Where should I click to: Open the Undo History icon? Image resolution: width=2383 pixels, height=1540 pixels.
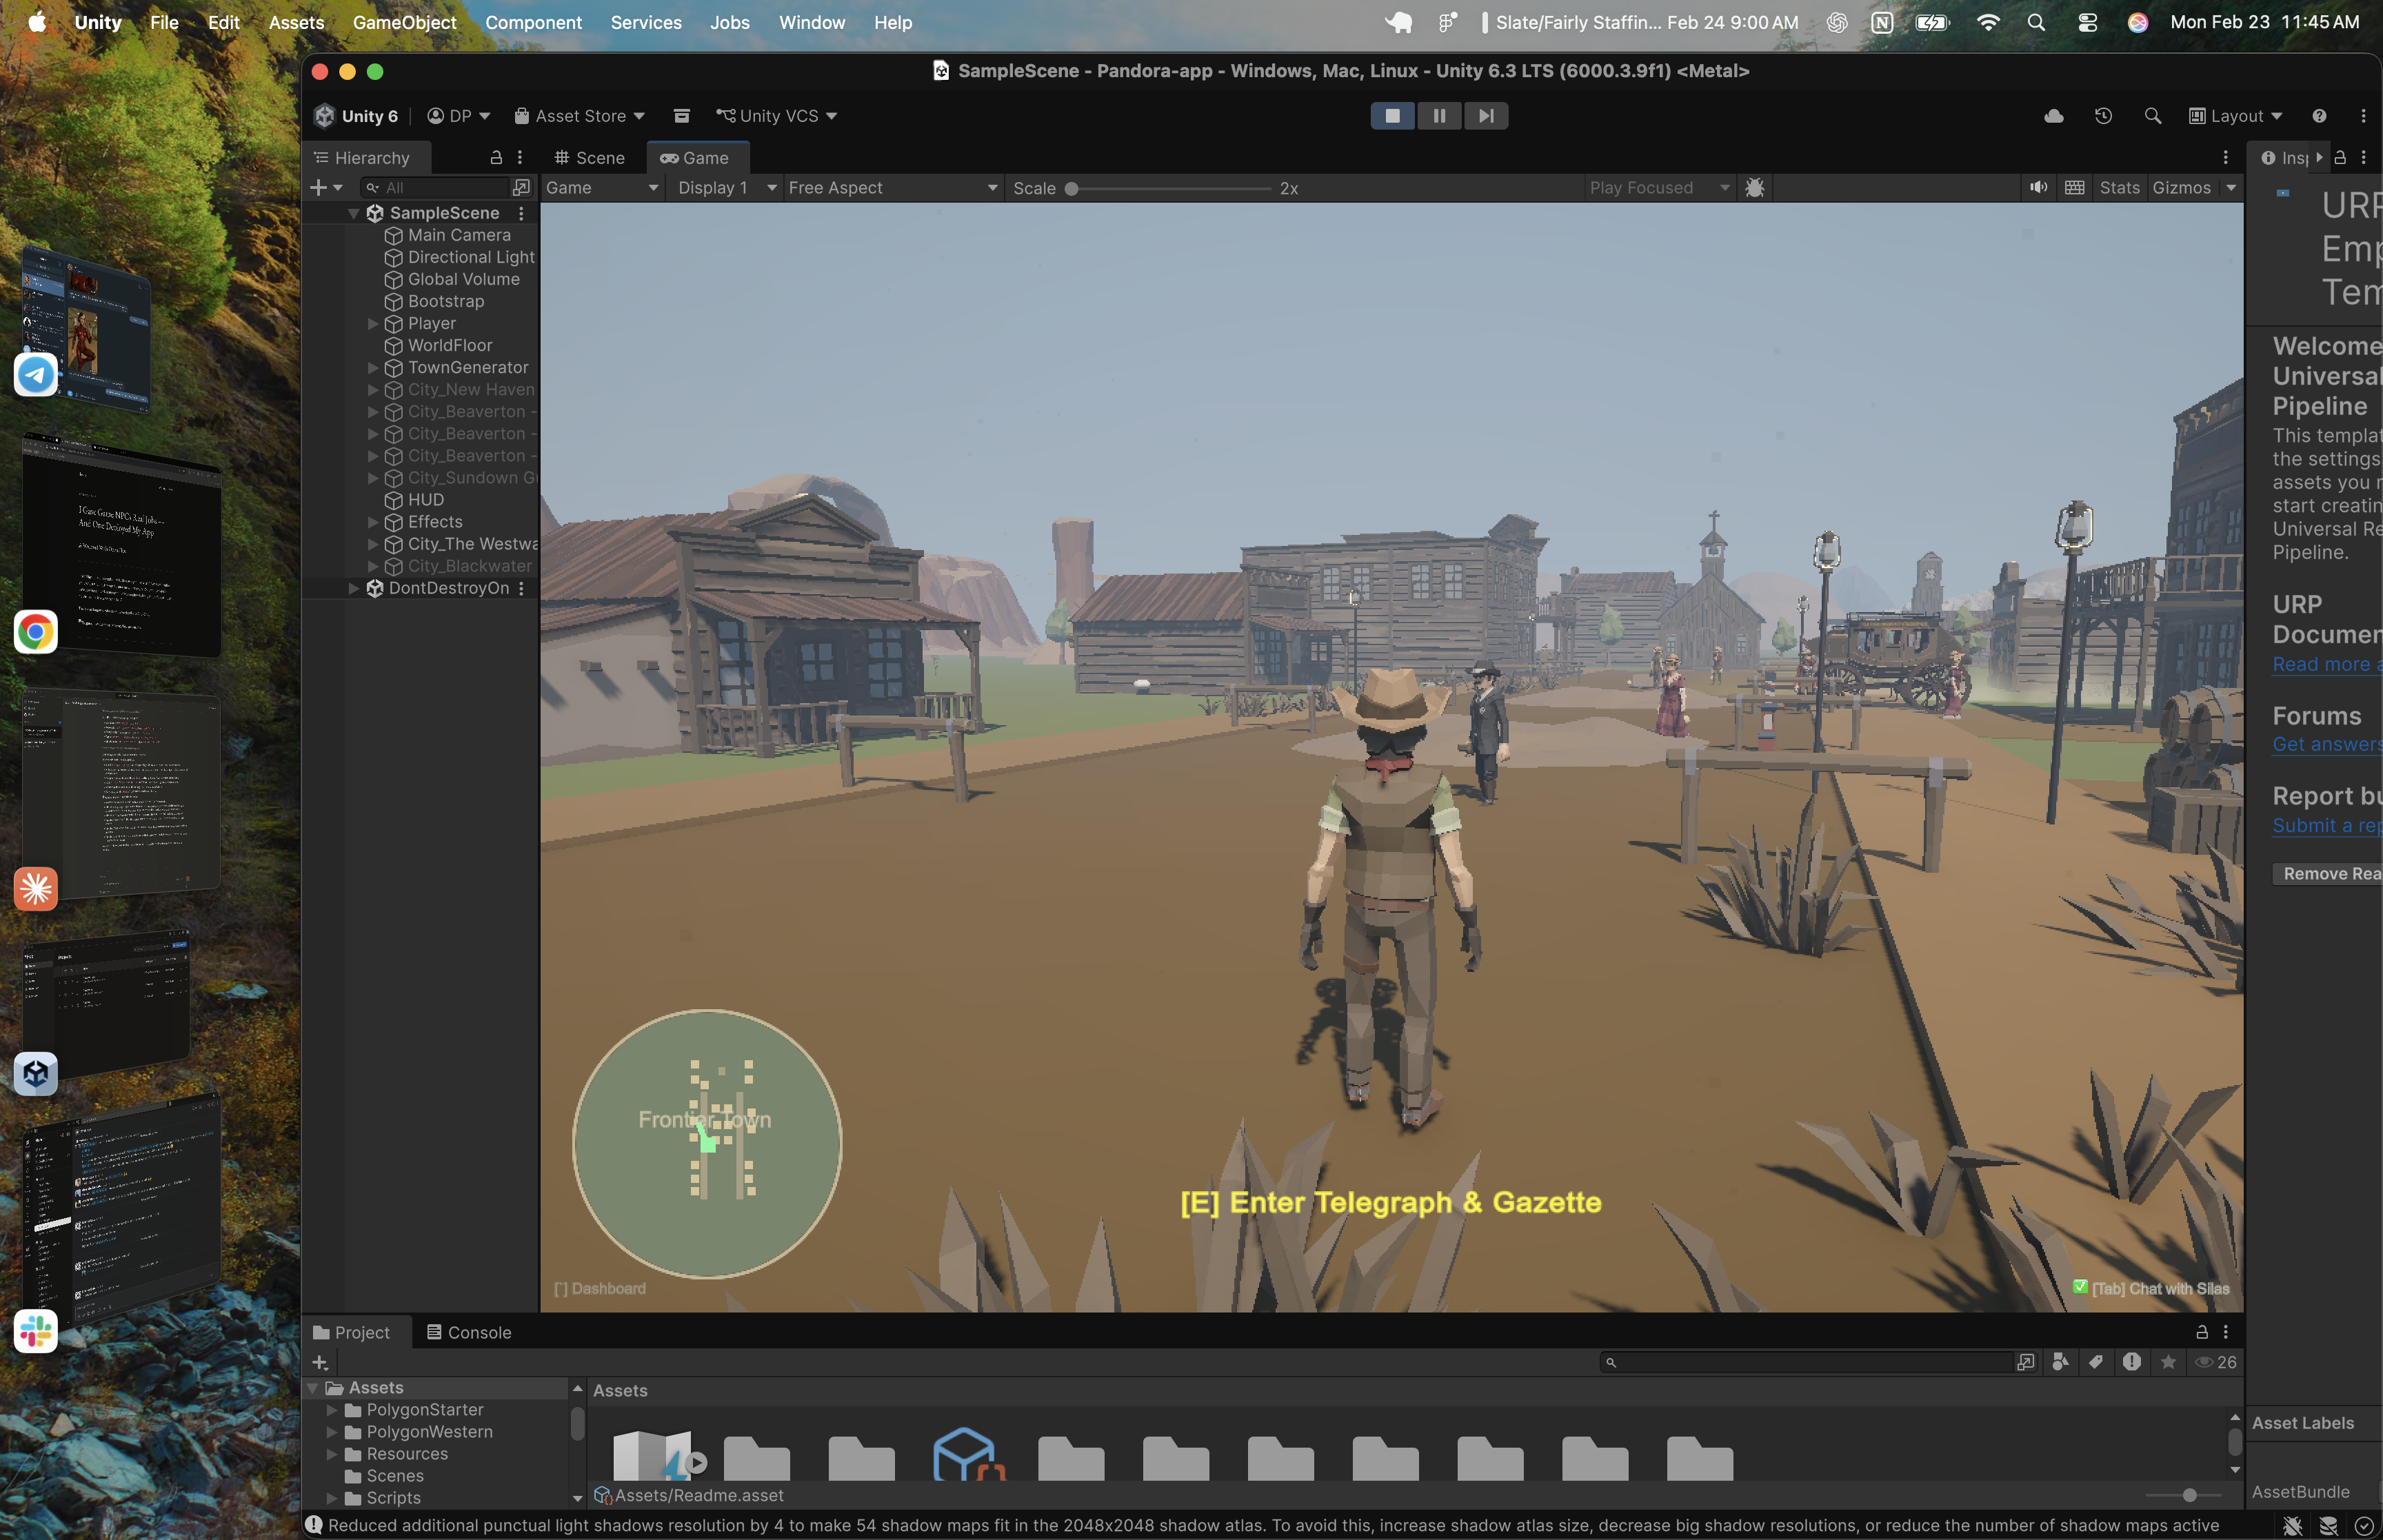[x=2103, y=116]
